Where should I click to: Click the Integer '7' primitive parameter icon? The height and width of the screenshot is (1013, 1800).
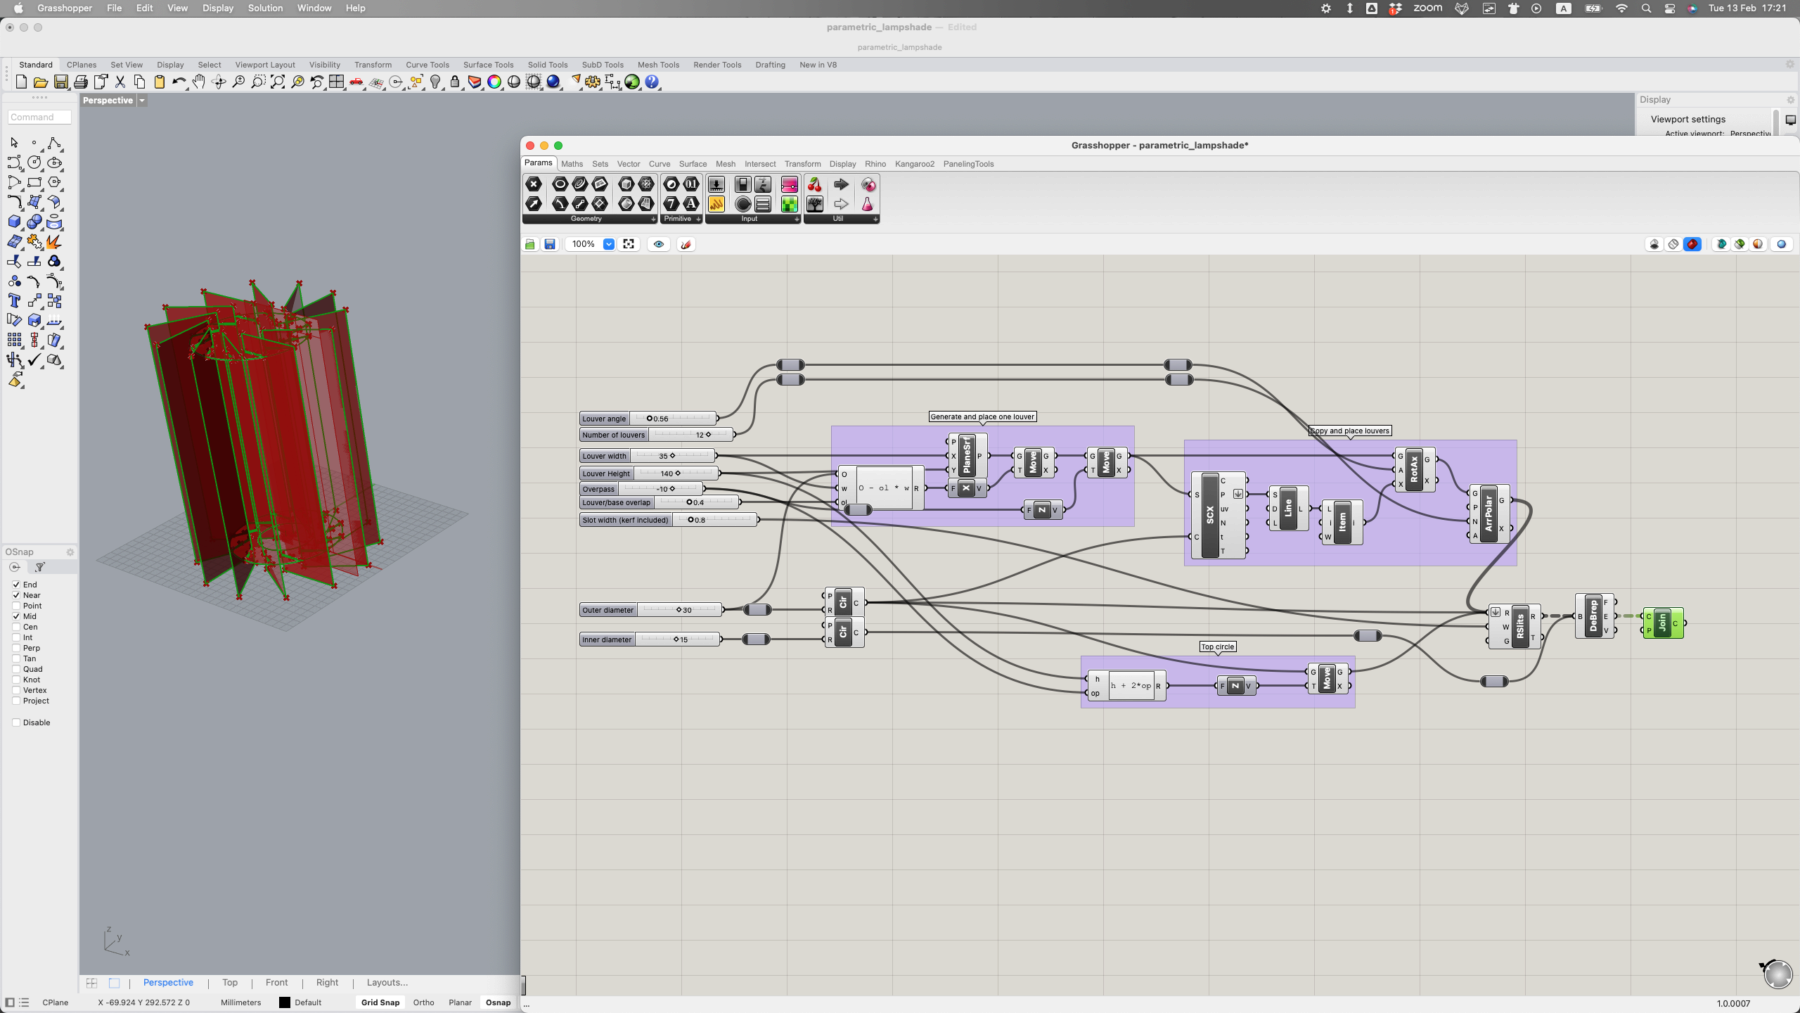point(671,204)
